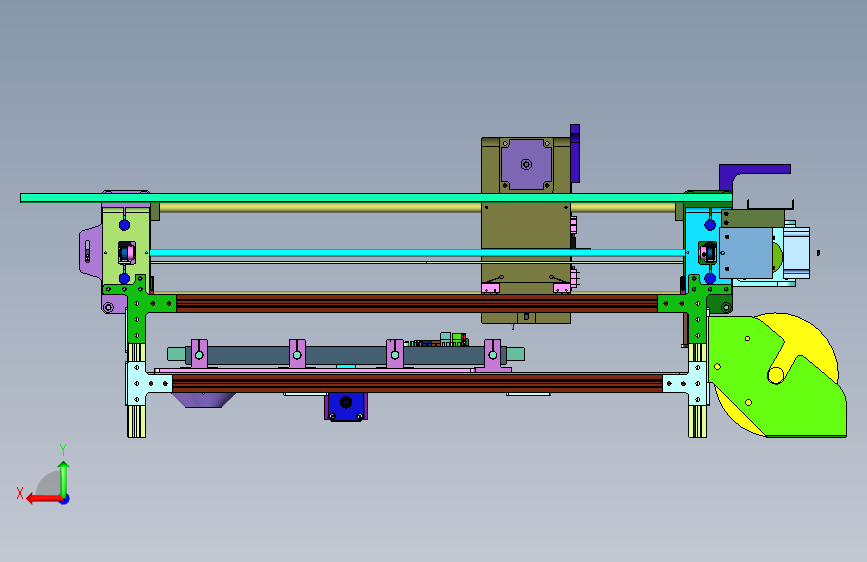Select the lower blue dot on left bracket

point(124,278)
